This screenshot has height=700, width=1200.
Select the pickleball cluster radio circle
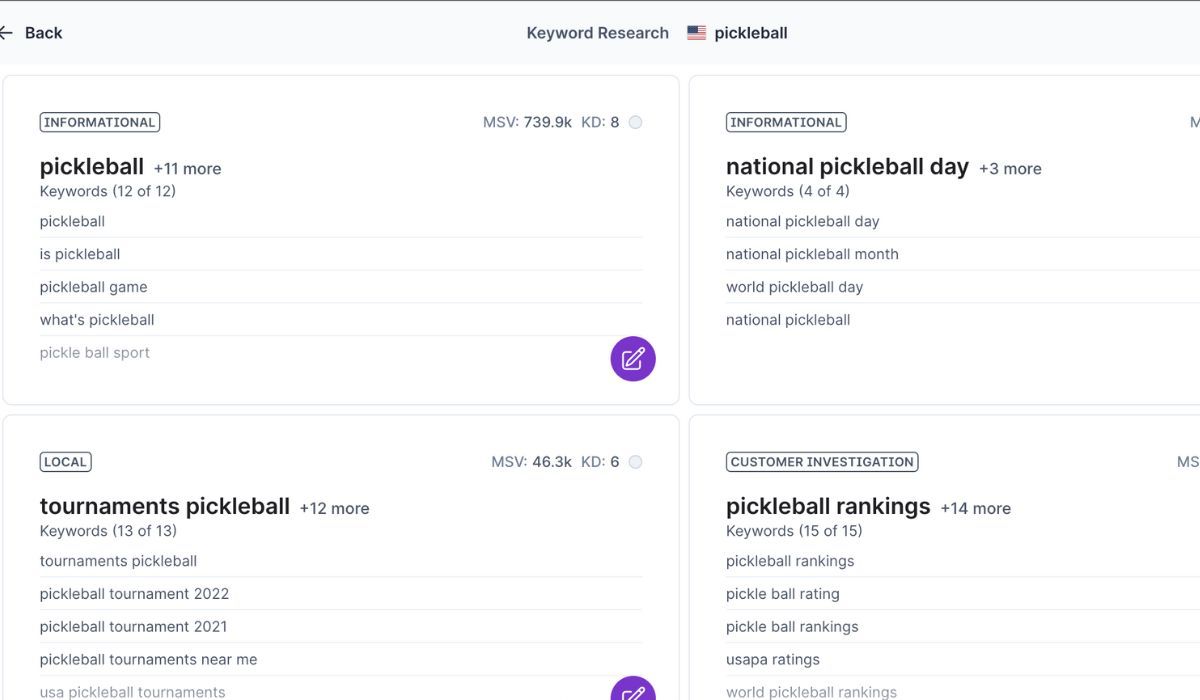click(x=635, y=122)
